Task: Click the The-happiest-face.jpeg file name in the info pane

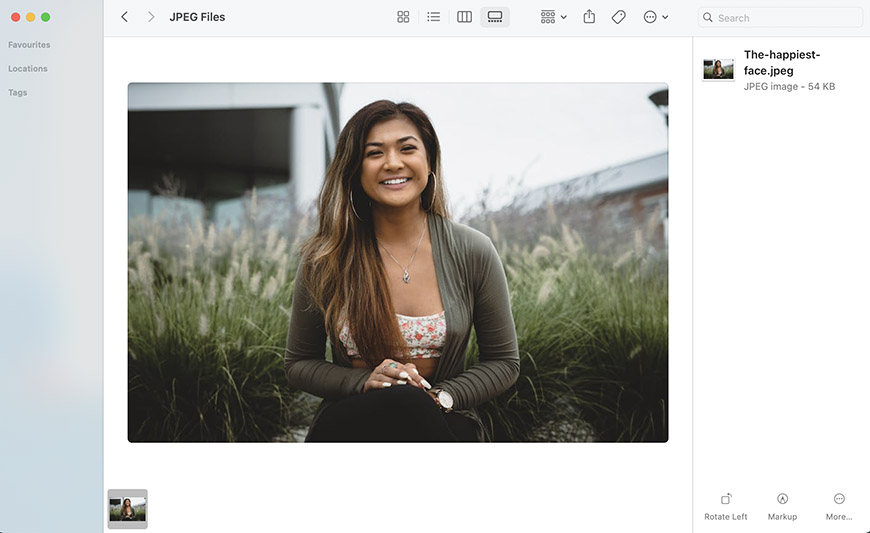Action: (x=781, y=63)
